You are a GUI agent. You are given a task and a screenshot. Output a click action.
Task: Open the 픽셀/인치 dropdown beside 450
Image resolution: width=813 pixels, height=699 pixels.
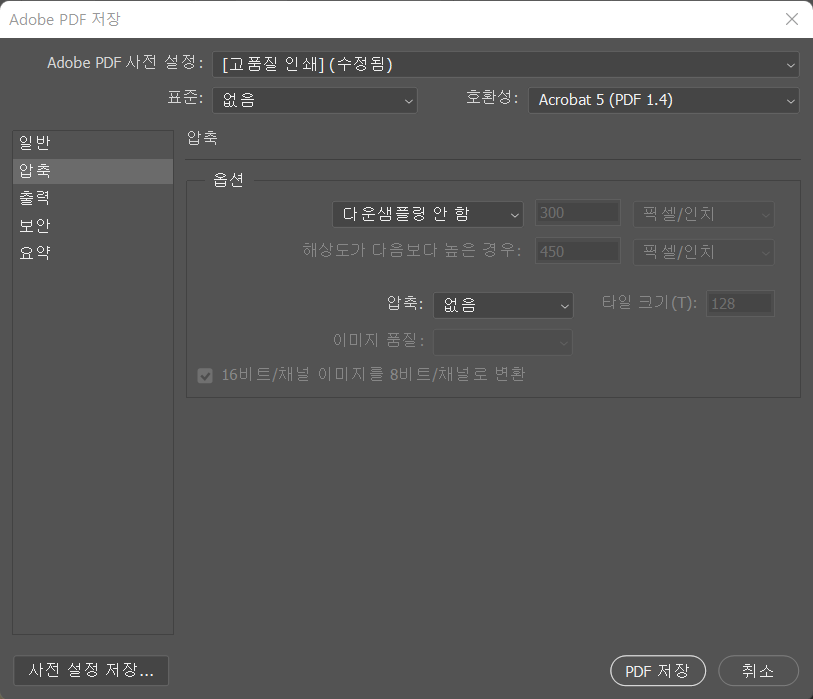pos(704,253)
